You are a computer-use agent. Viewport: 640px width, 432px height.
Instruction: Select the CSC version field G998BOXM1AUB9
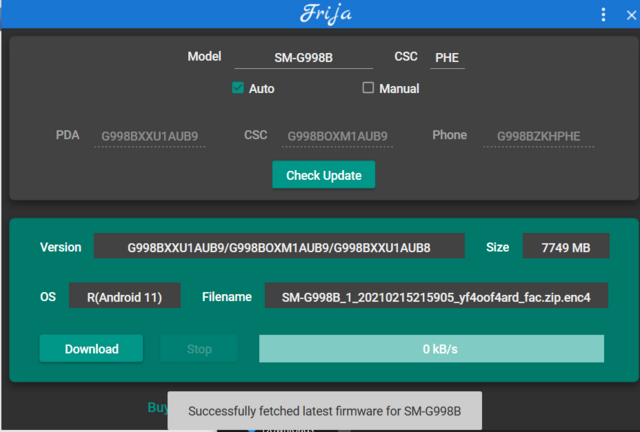click(x=337, y=136)
